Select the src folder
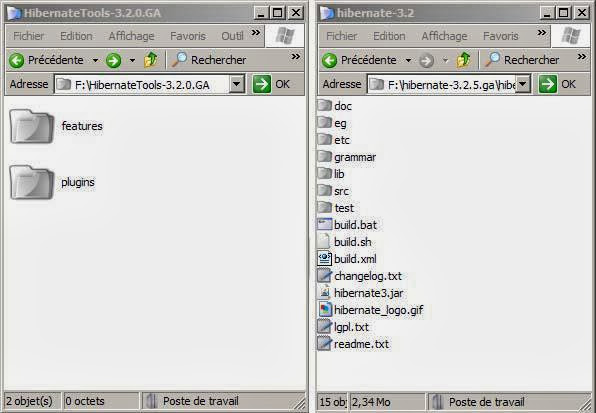This screenshot has width=596, height=413. [333, 191]
